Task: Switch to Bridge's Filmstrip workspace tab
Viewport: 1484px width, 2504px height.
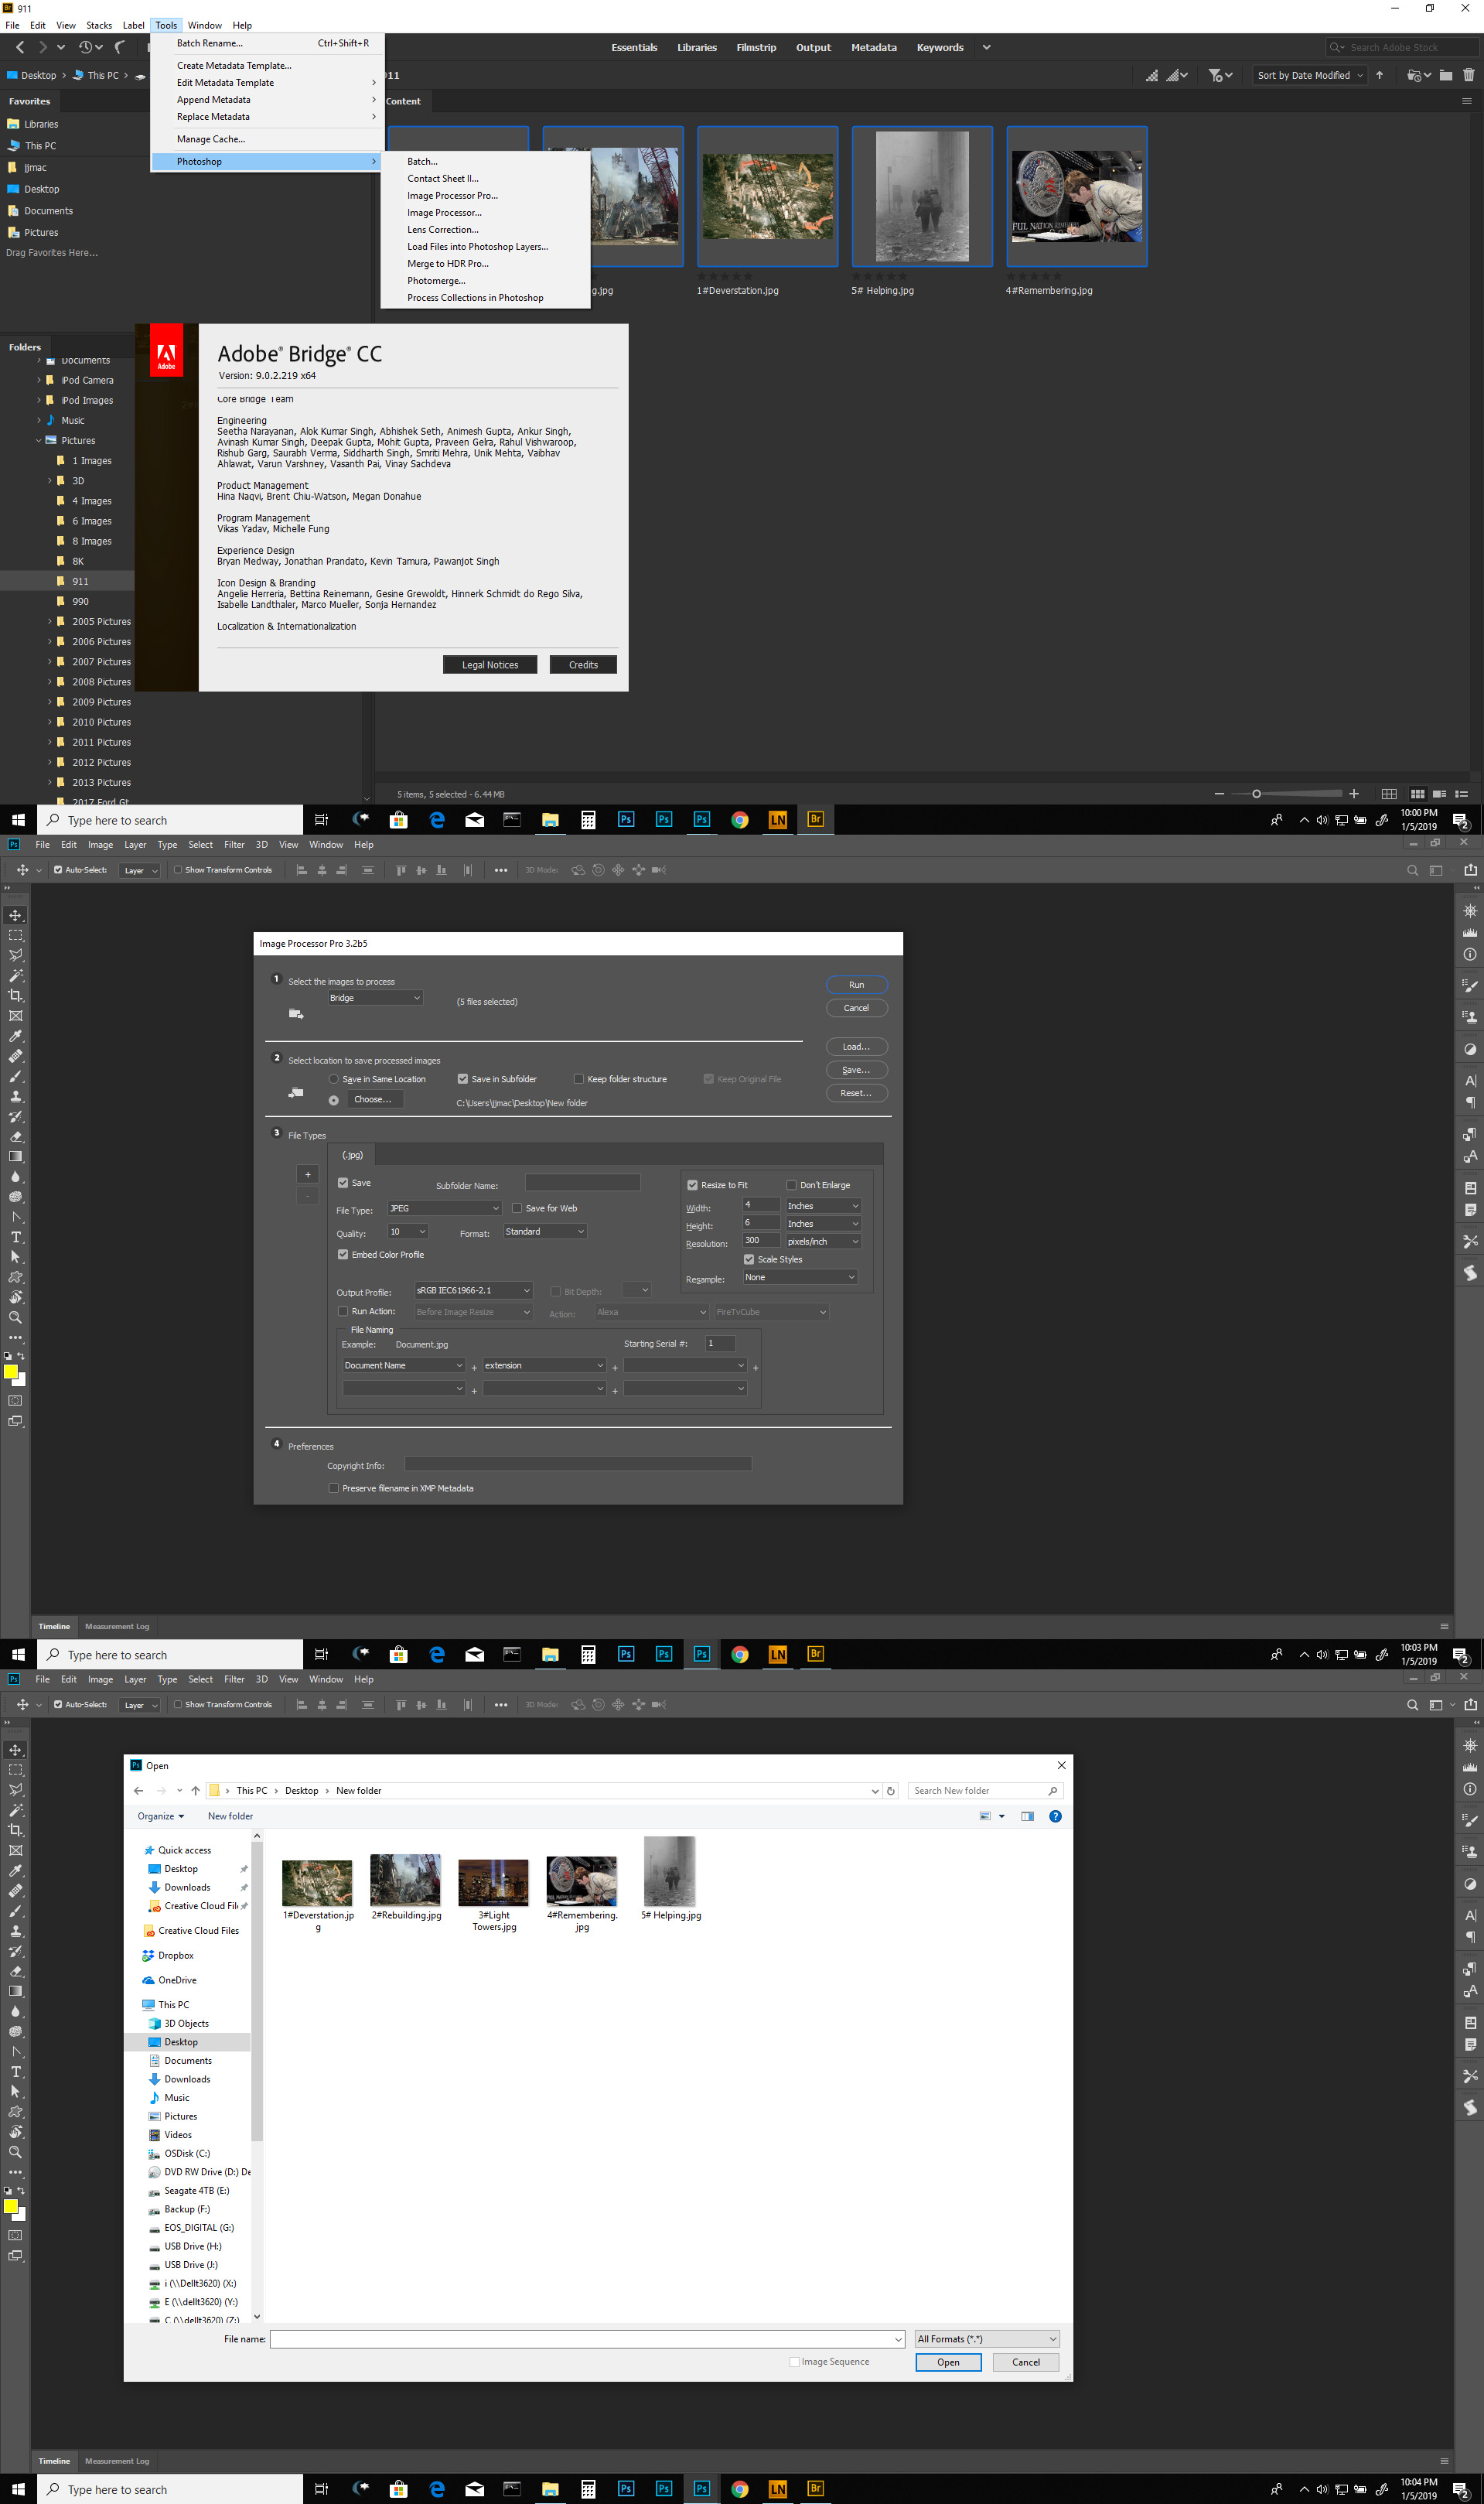Action: coord(756,47)
